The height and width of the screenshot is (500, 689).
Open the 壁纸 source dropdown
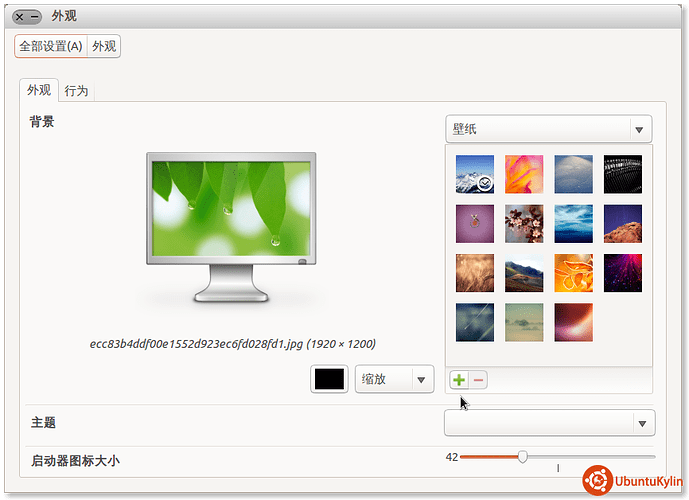(x=548, y=129)
